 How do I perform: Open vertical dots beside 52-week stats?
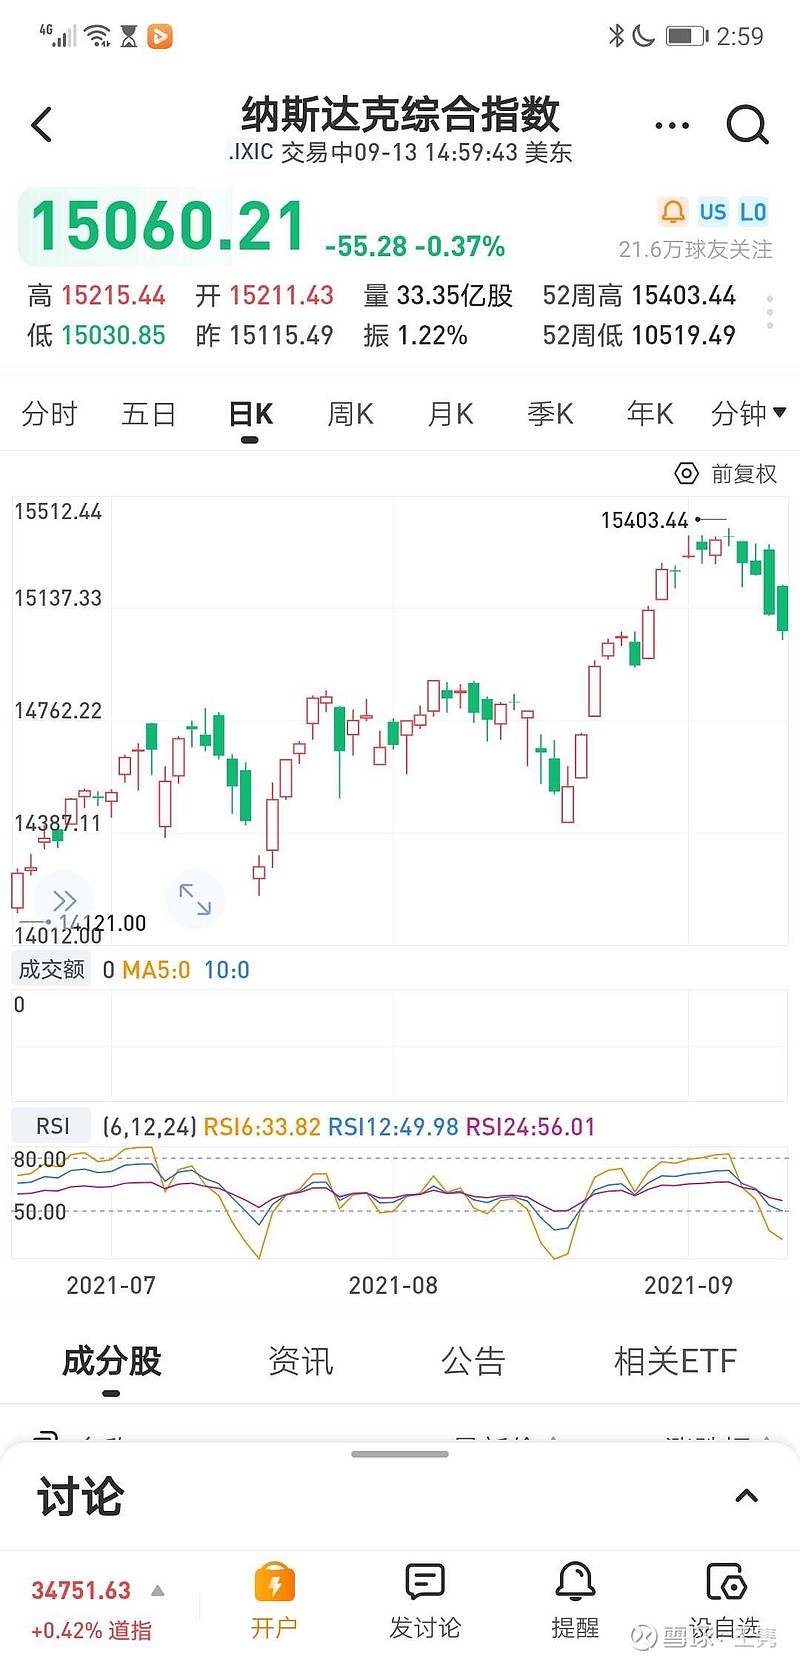pyautogui.click(x=769, y=312)
